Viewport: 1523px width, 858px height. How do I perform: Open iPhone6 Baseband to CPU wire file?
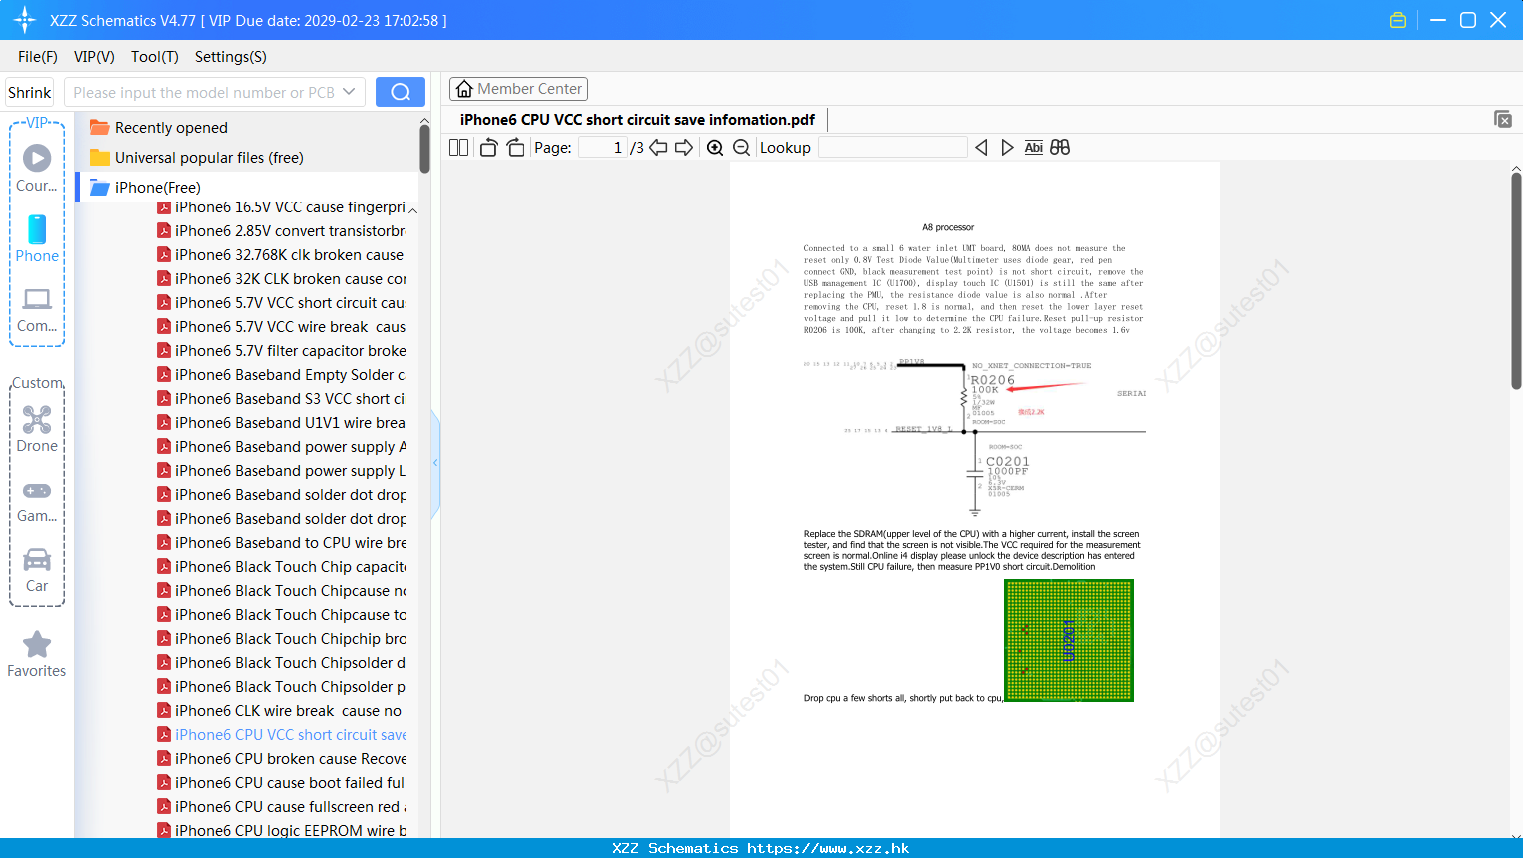[281, 543]
